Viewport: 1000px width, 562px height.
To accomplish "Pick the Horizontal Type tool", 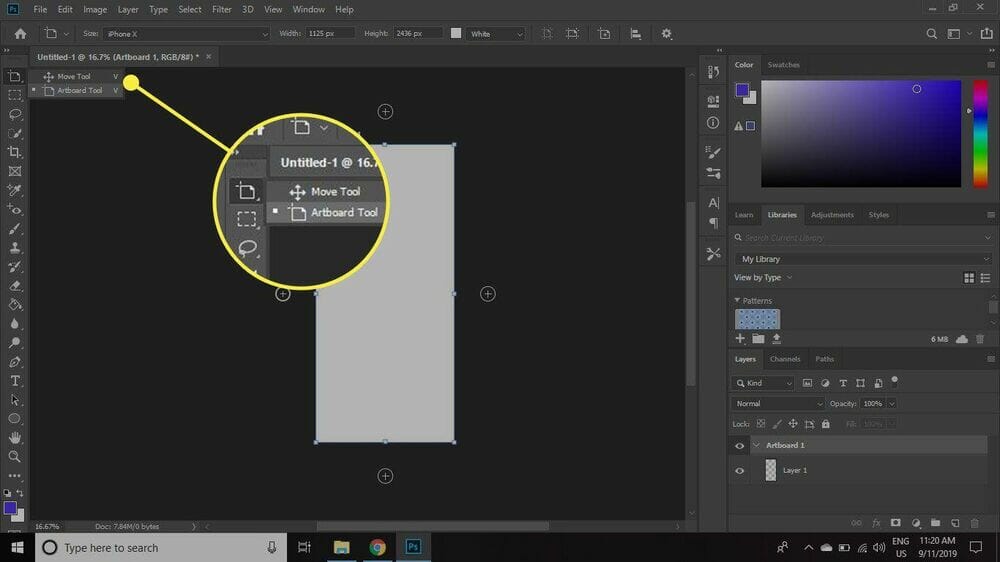I will click(x=15, y=381).
